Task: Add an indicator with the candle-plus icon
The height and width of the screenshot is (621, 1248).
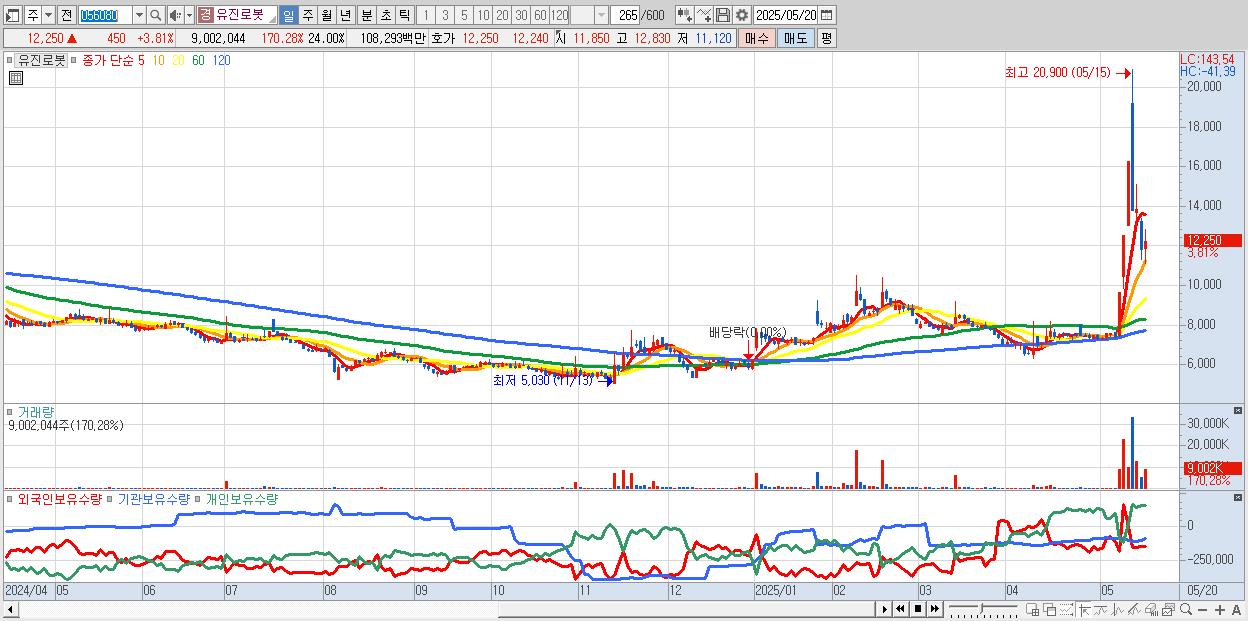Action: 684,15
